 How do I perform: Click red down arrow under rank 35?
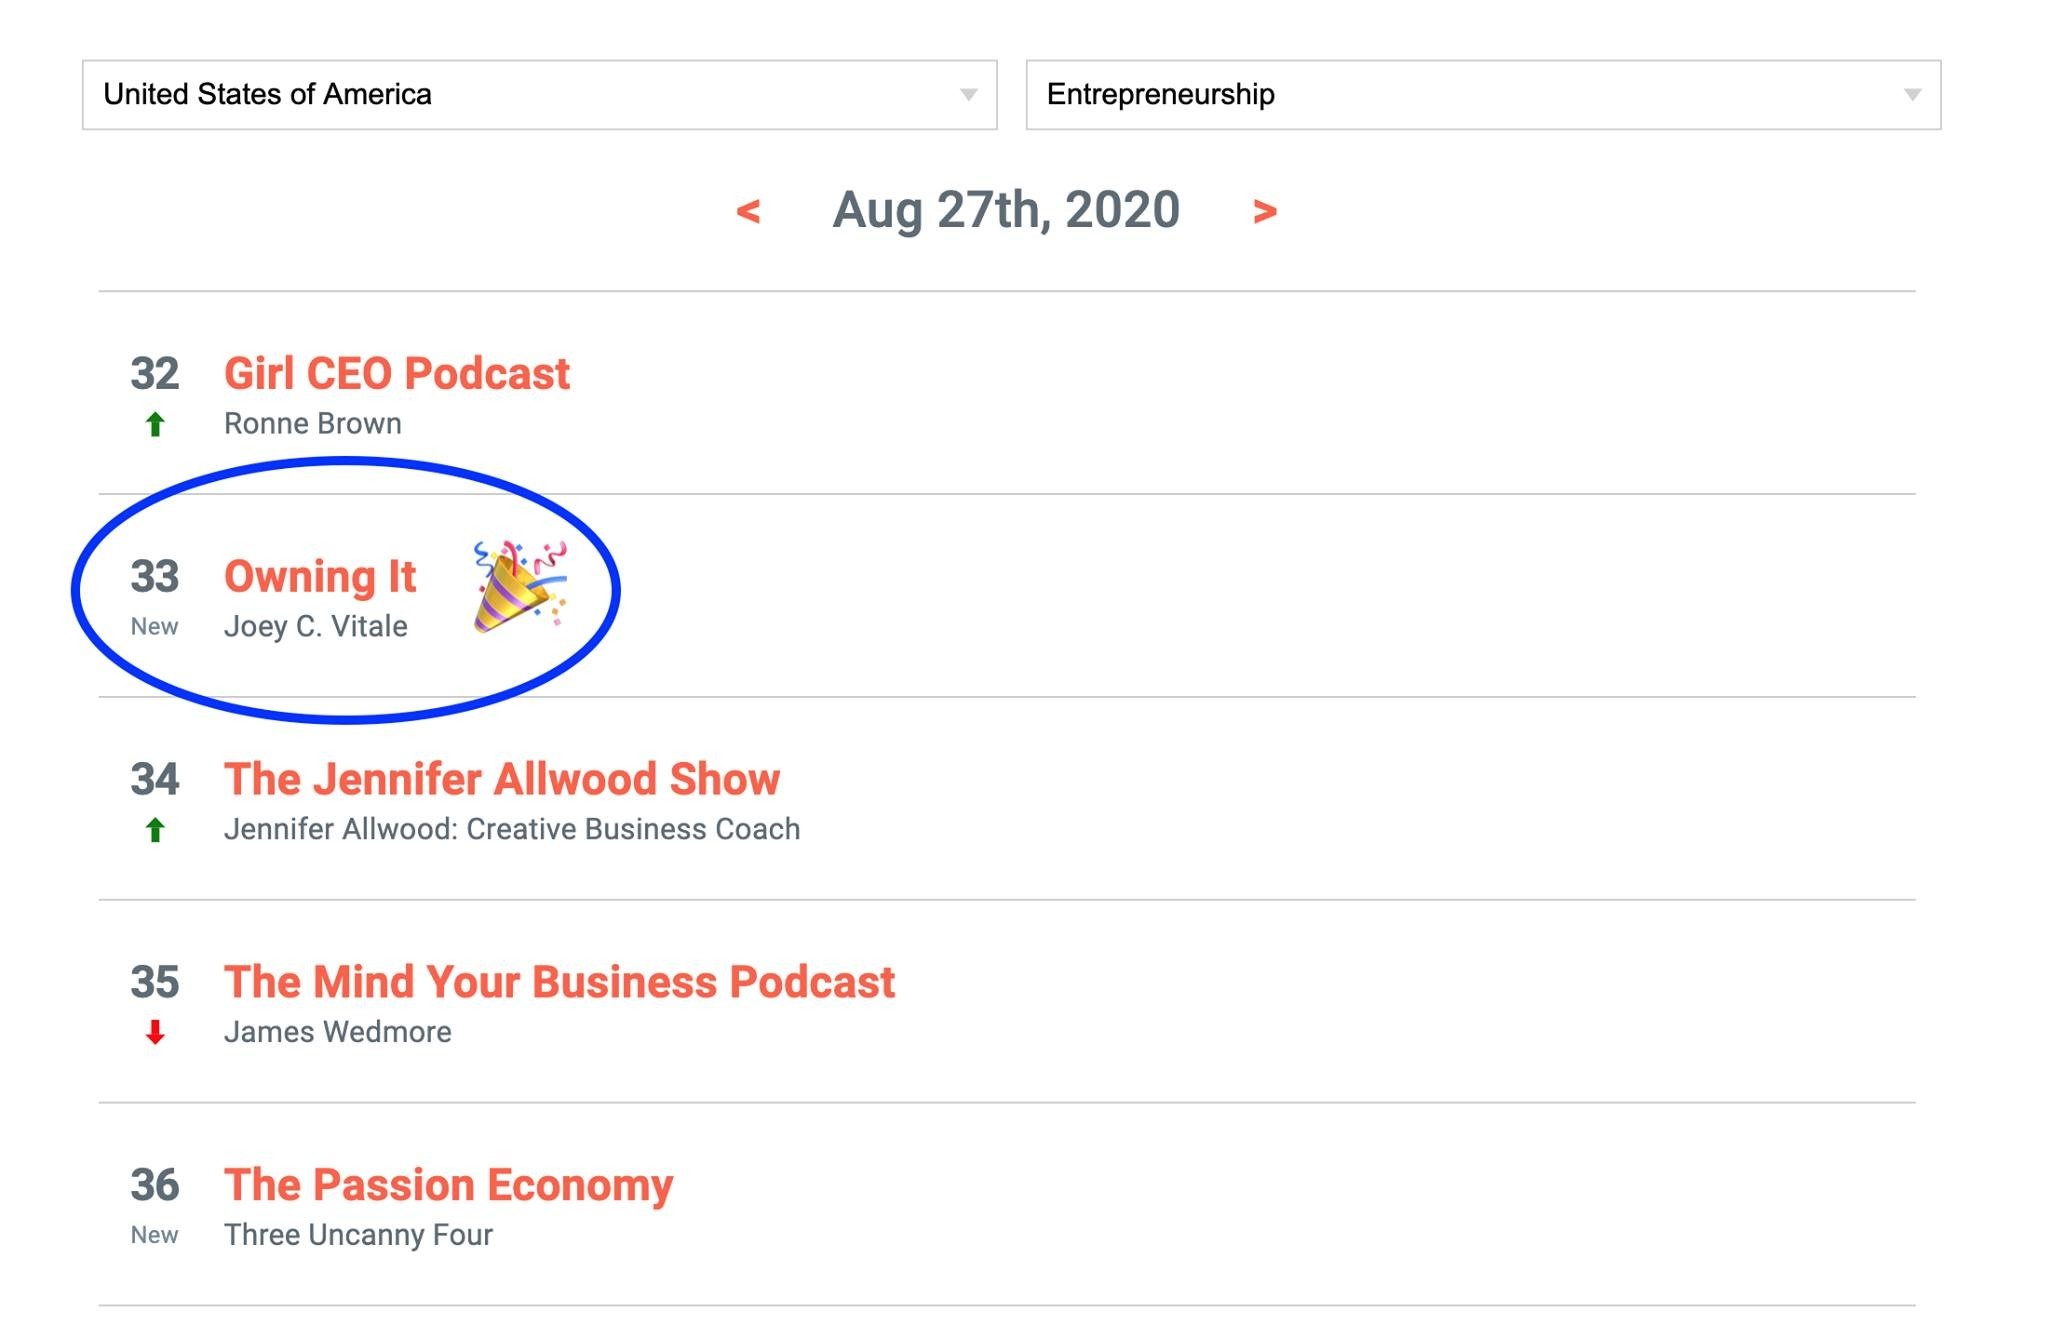pos(155,1032)
